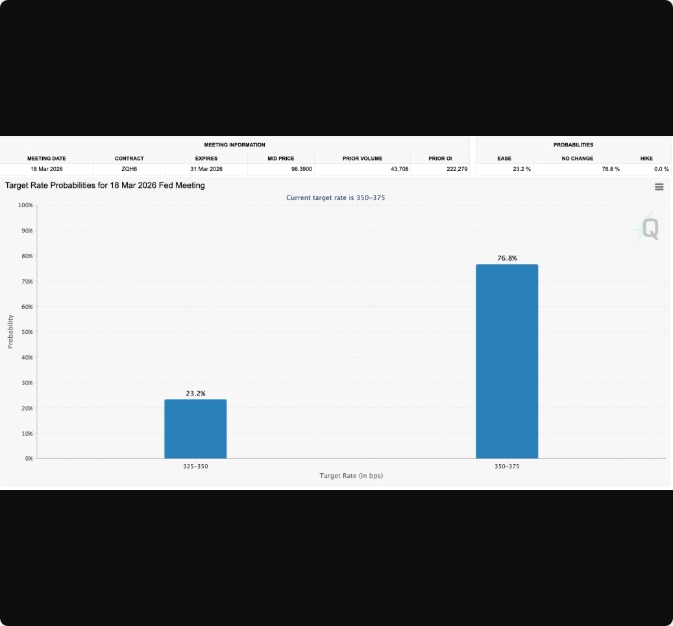This screenshot has height=626, width=673.
Task: Open the chart hamburger context menu
Action: point(659,187)
